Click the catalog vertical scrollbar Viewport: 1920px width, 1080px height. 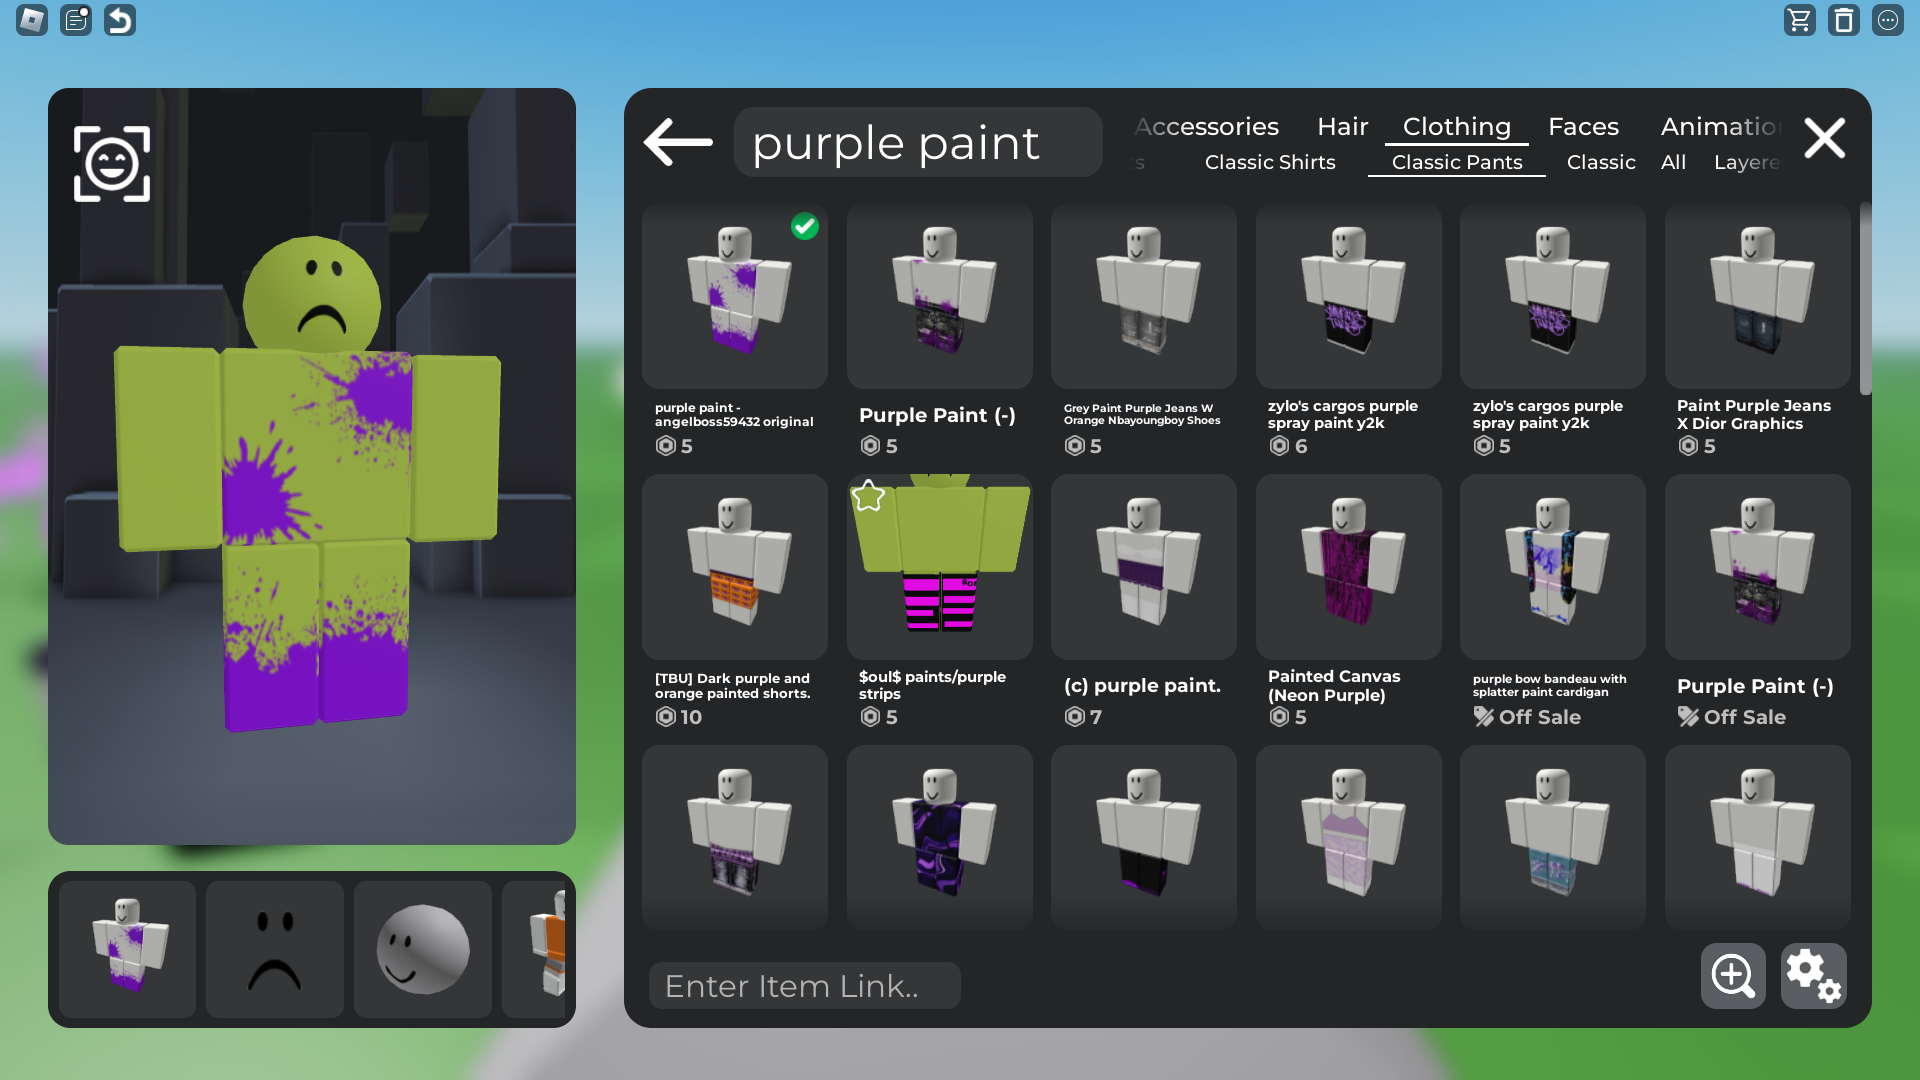[x=1865, y=298]
